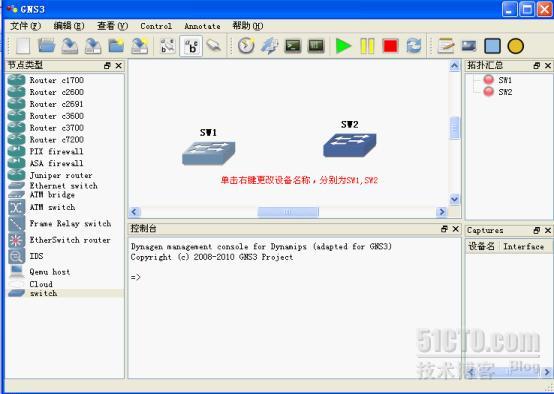The height and width of the screenshot is (394, 554).
Task: Undock the Captures panel
Action: click(537, 230)
